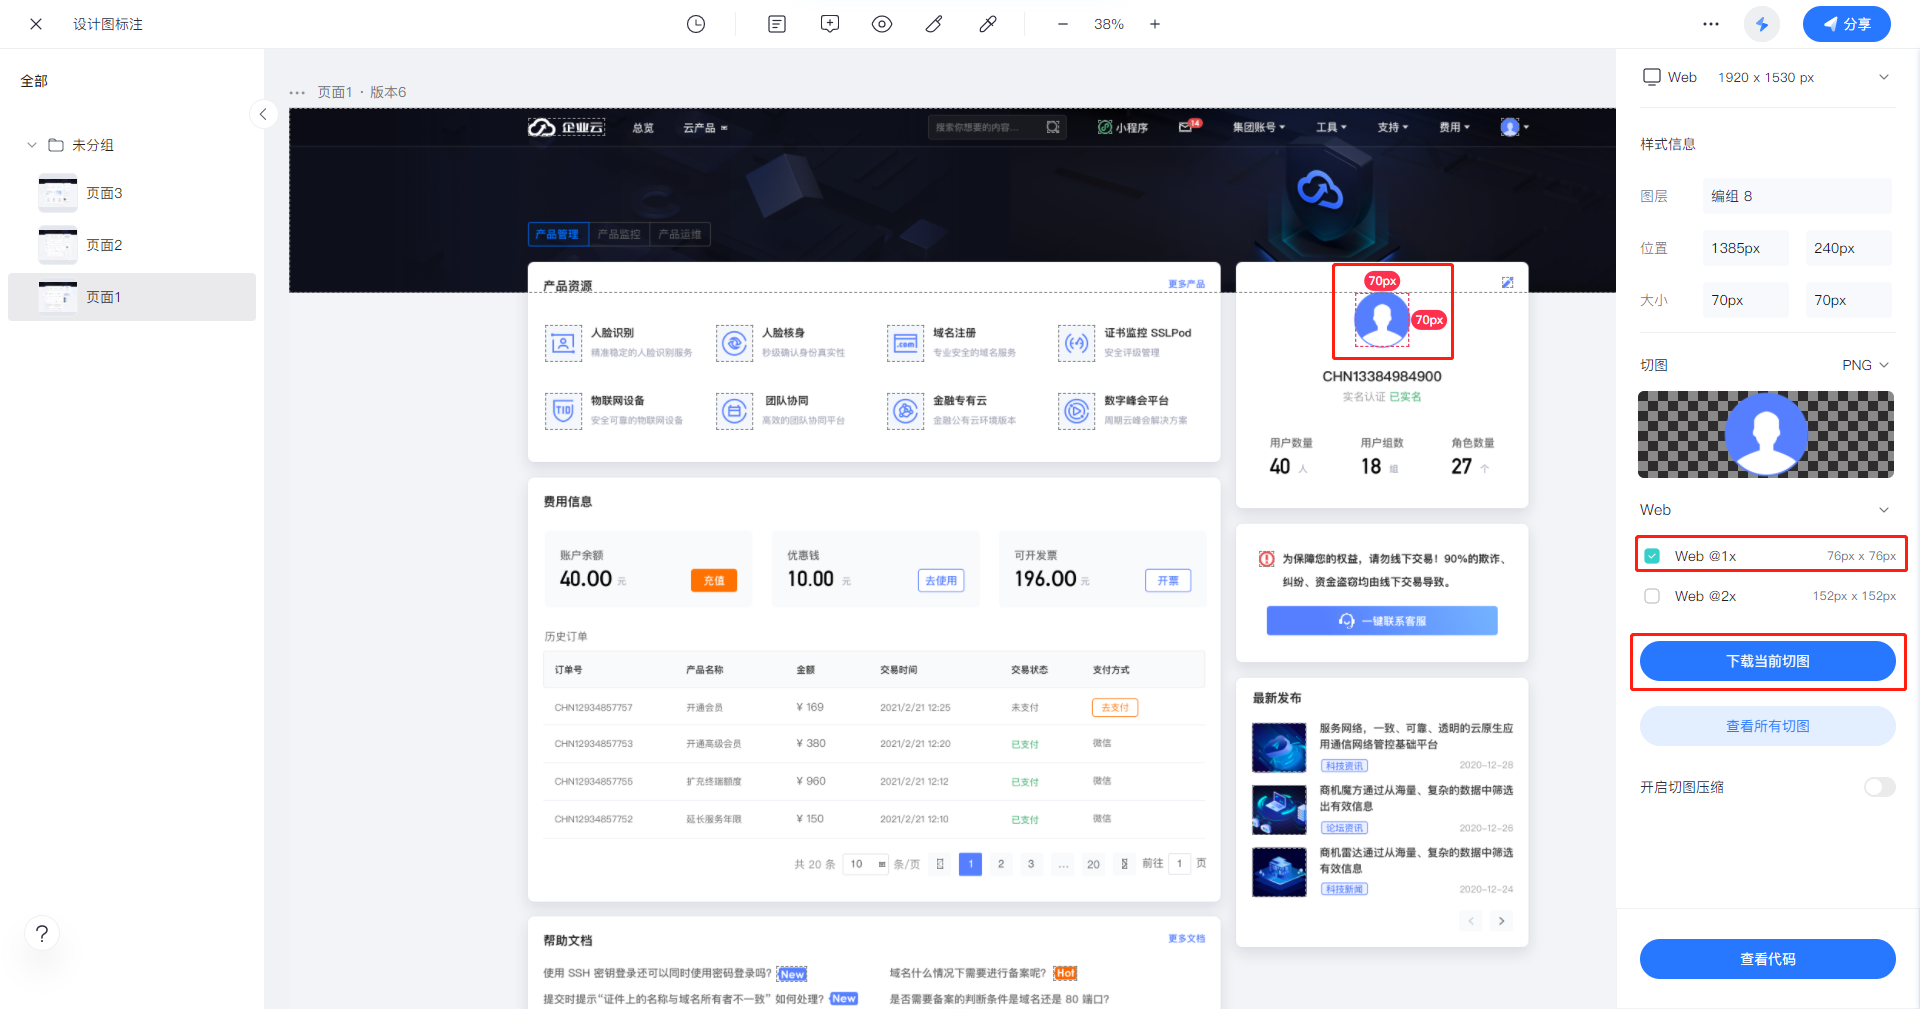Uncheck the Web @1x slice checkbox
The height and width of the screenshot is (1009, 1920).
(1652, 556)
